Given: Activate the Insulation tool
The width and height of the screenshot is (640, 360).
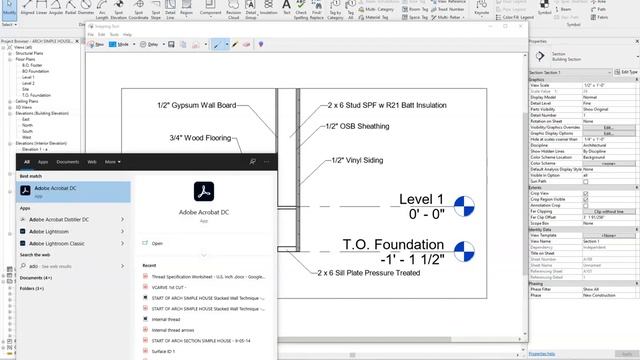Looking at the screenshot, I should point(268,8).
